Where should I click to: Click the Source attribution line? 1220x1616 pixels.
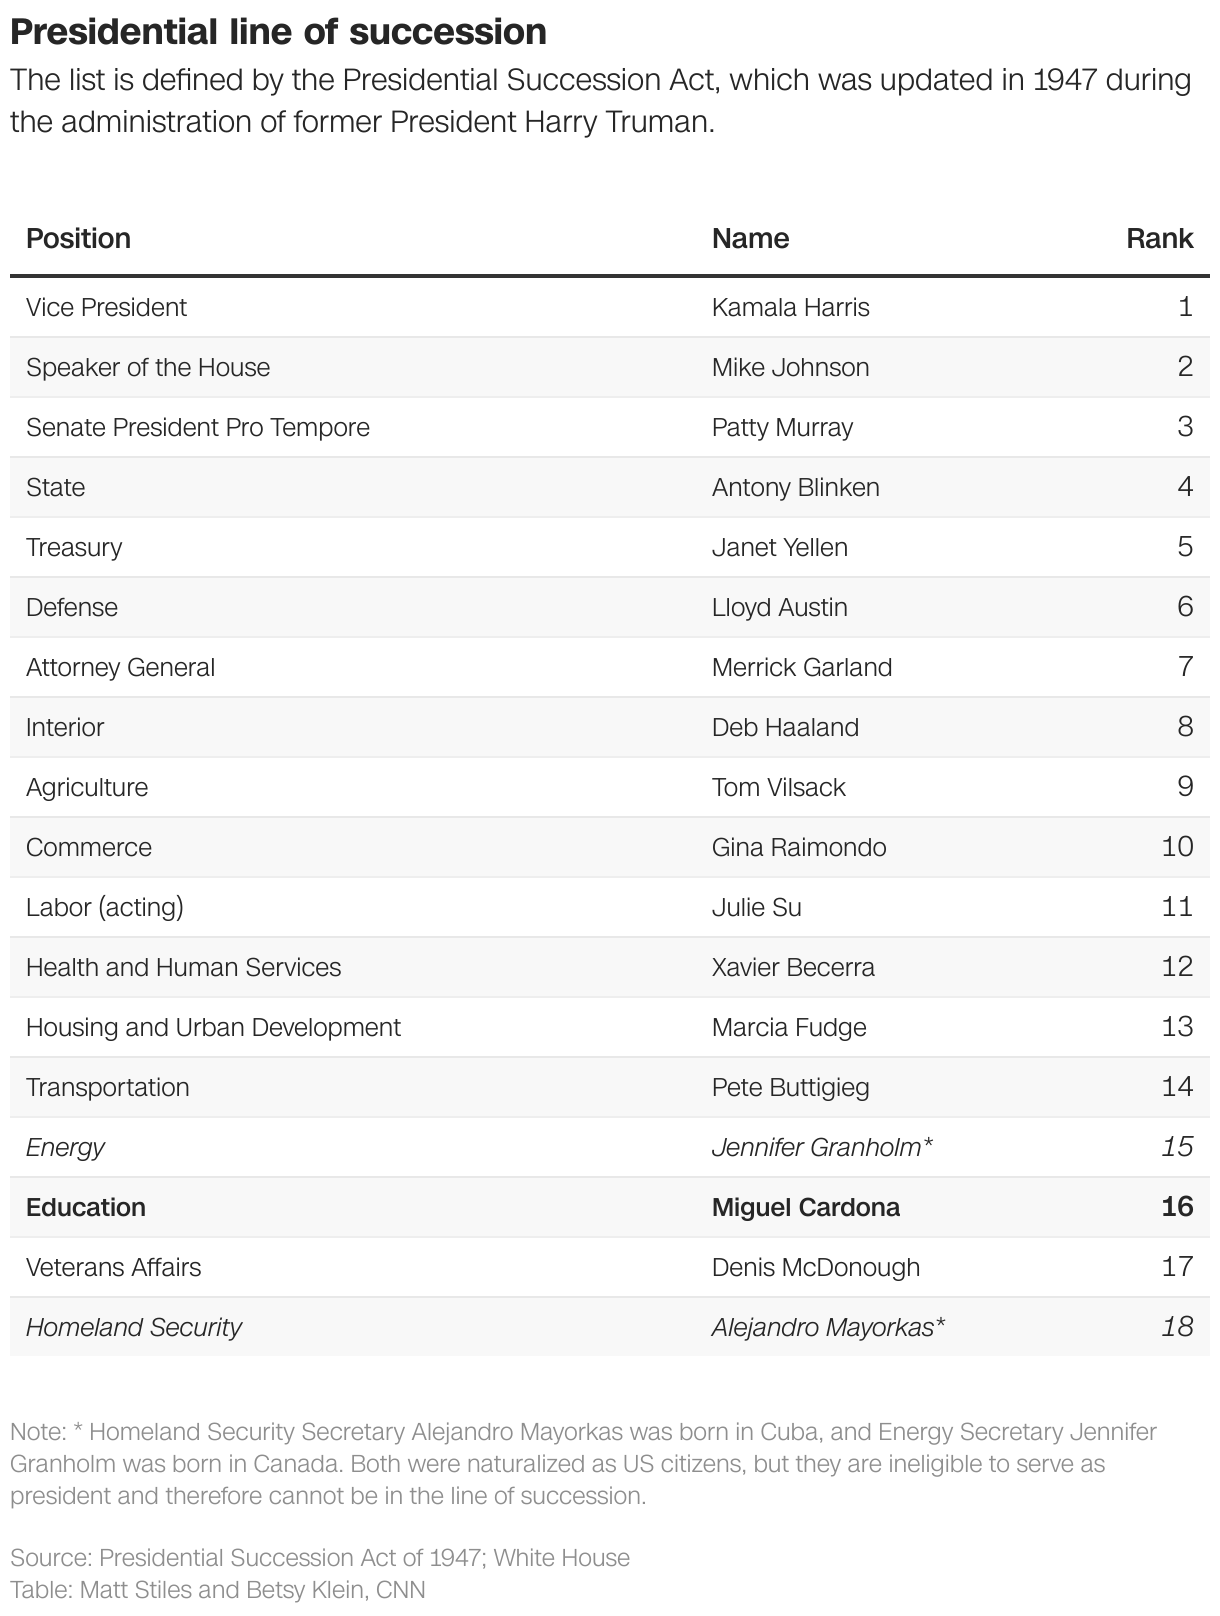320,1557
